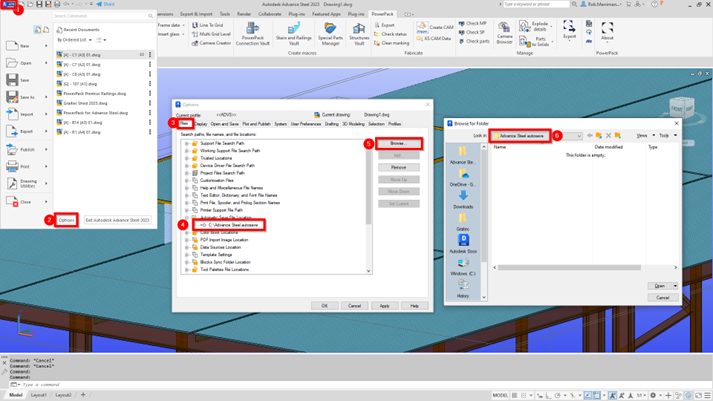Expand Trusted Locations node
Viewport: 713px width, 401px height.
click(x=186, y=158)
